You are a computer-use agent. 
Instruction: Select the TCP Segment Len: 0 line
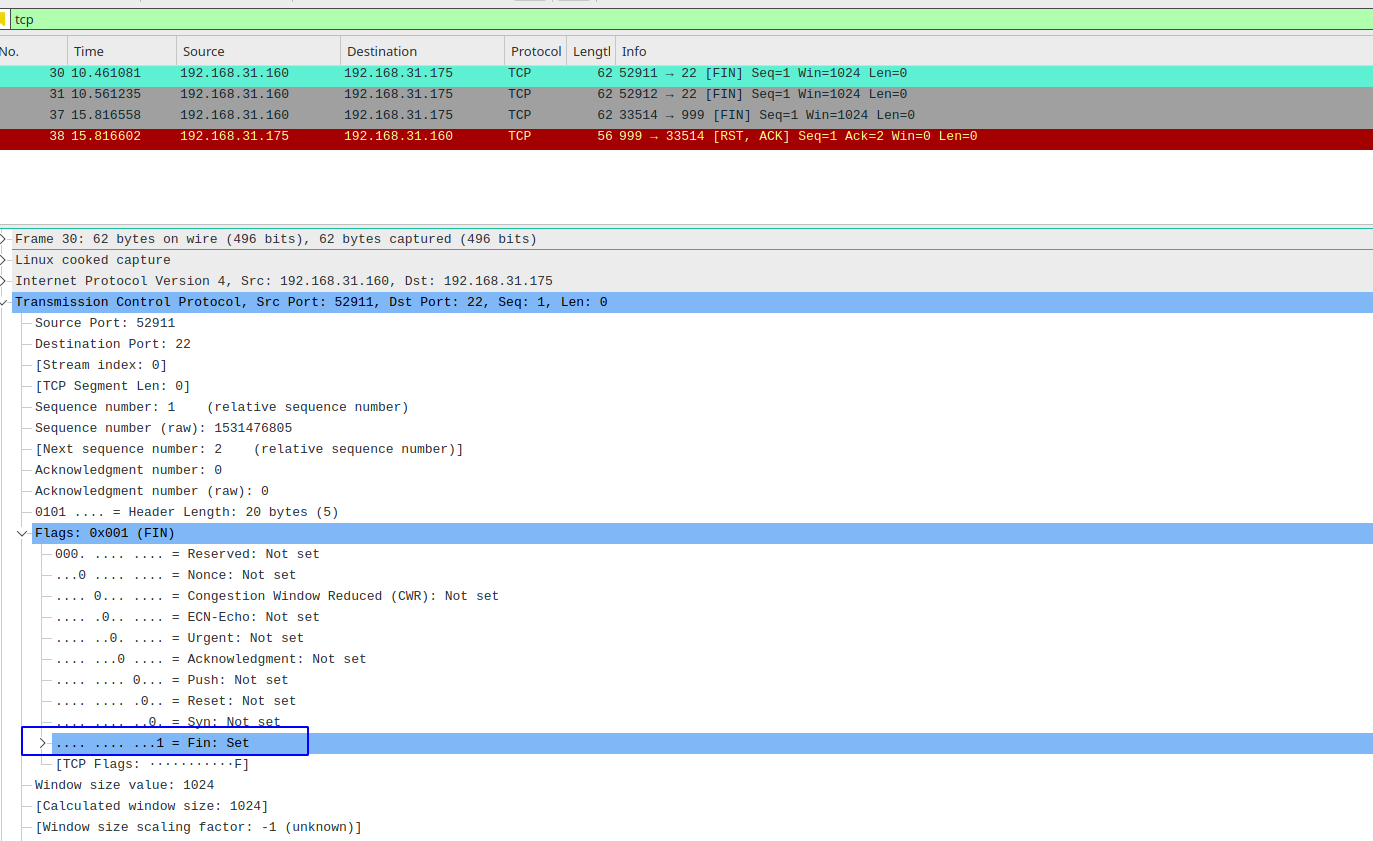pos(113,386)
